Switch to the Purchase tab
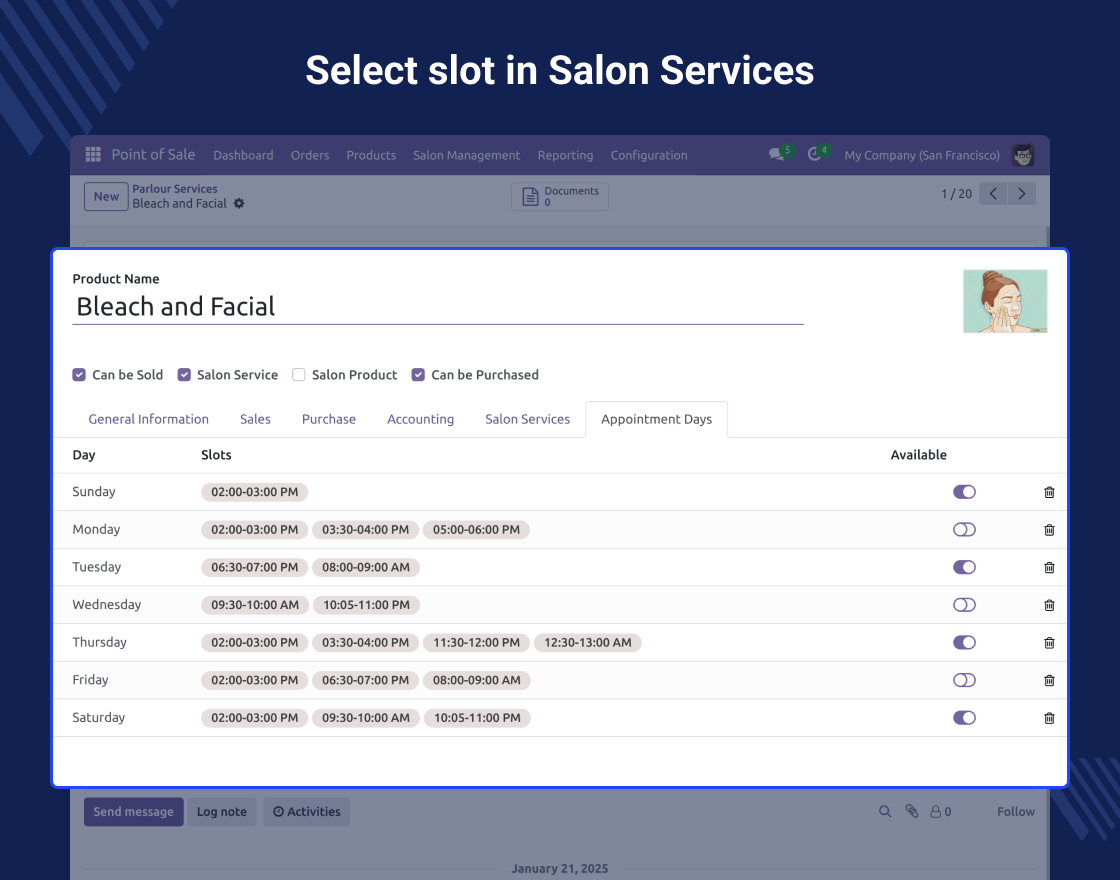1120x880 pixels. click(x=329, y=419)
